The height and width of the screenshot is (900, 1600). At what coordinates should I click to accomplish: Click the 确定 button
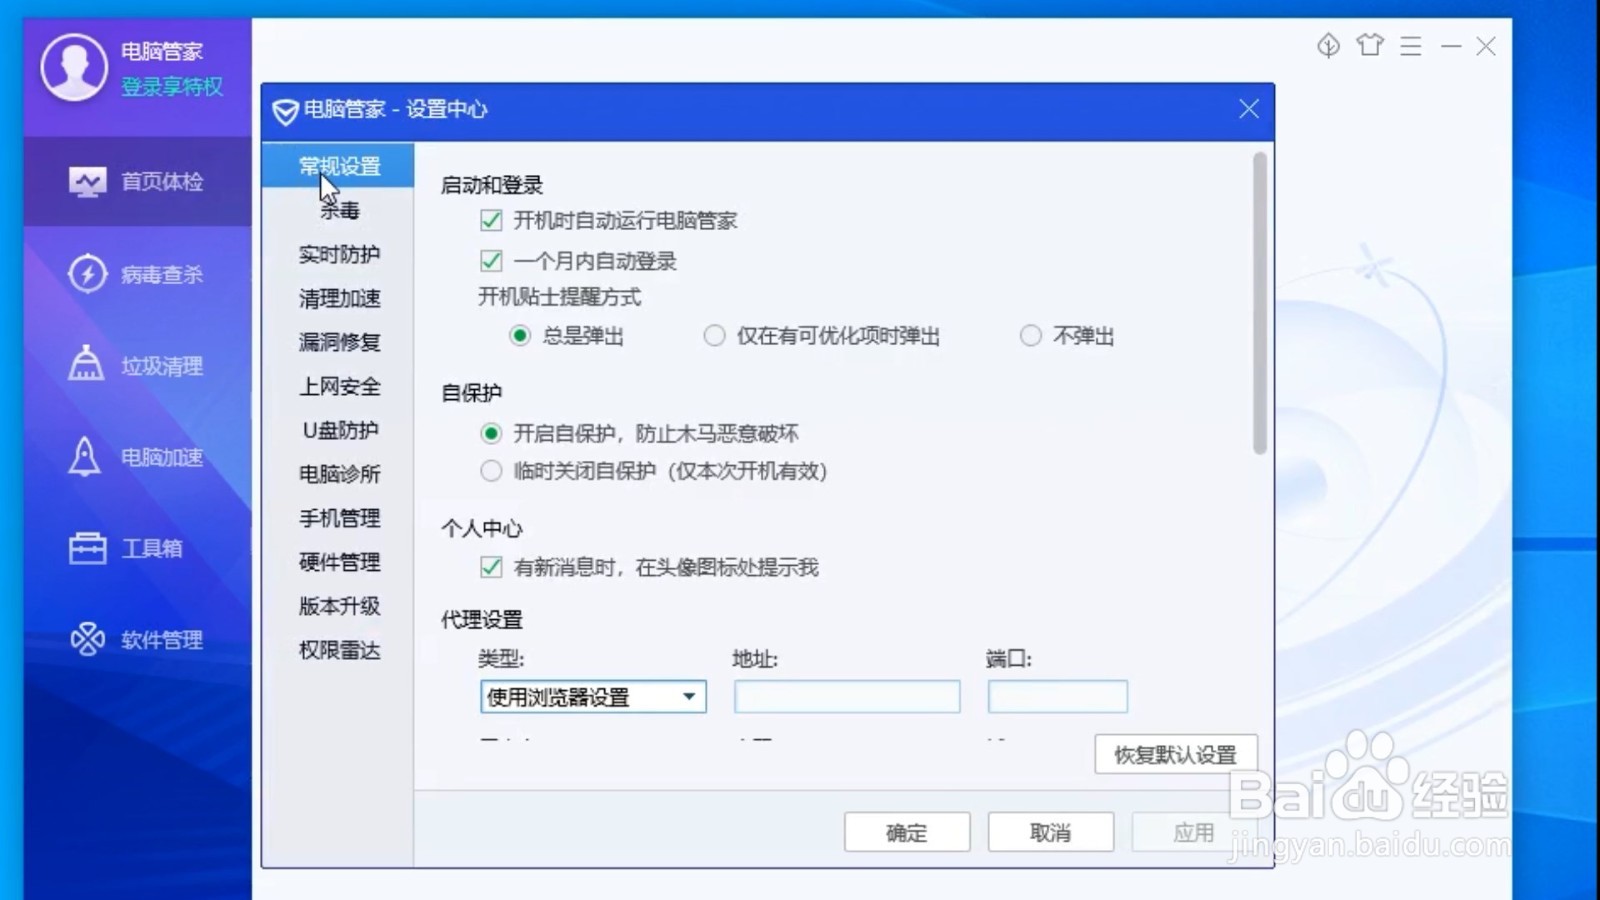coord(907,832)
